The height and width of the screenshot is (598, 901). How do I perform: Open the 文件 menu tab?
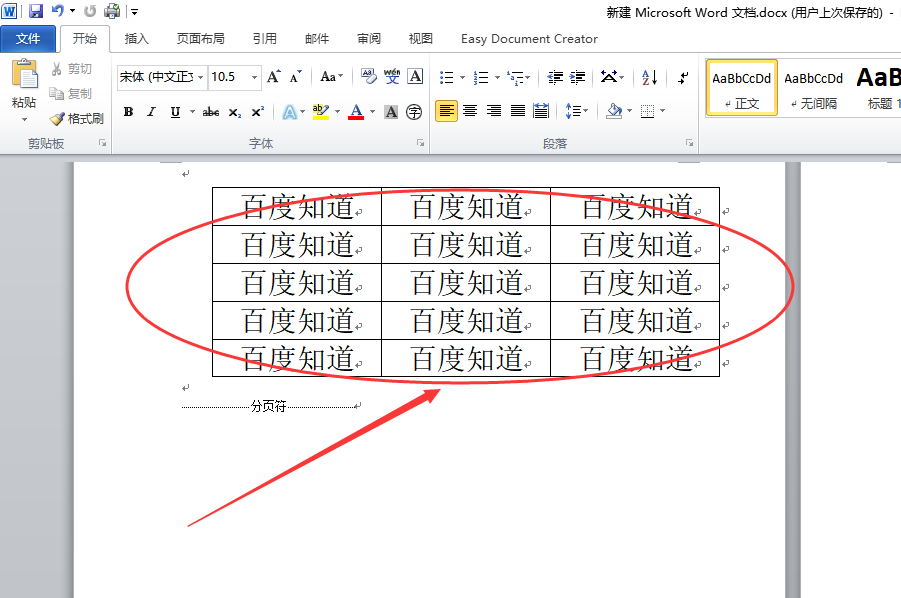tap(28, 39)
